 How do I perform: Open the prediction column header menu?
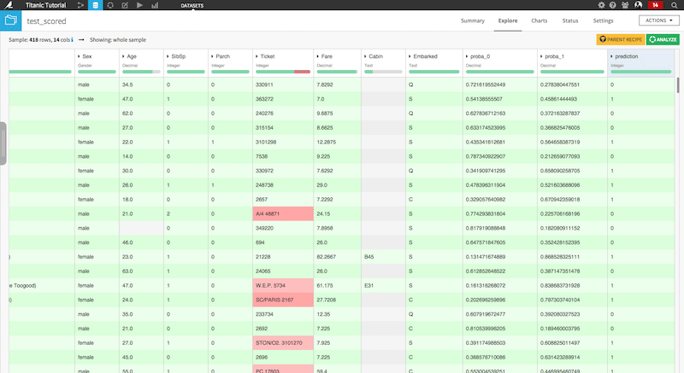click(624, 56)
